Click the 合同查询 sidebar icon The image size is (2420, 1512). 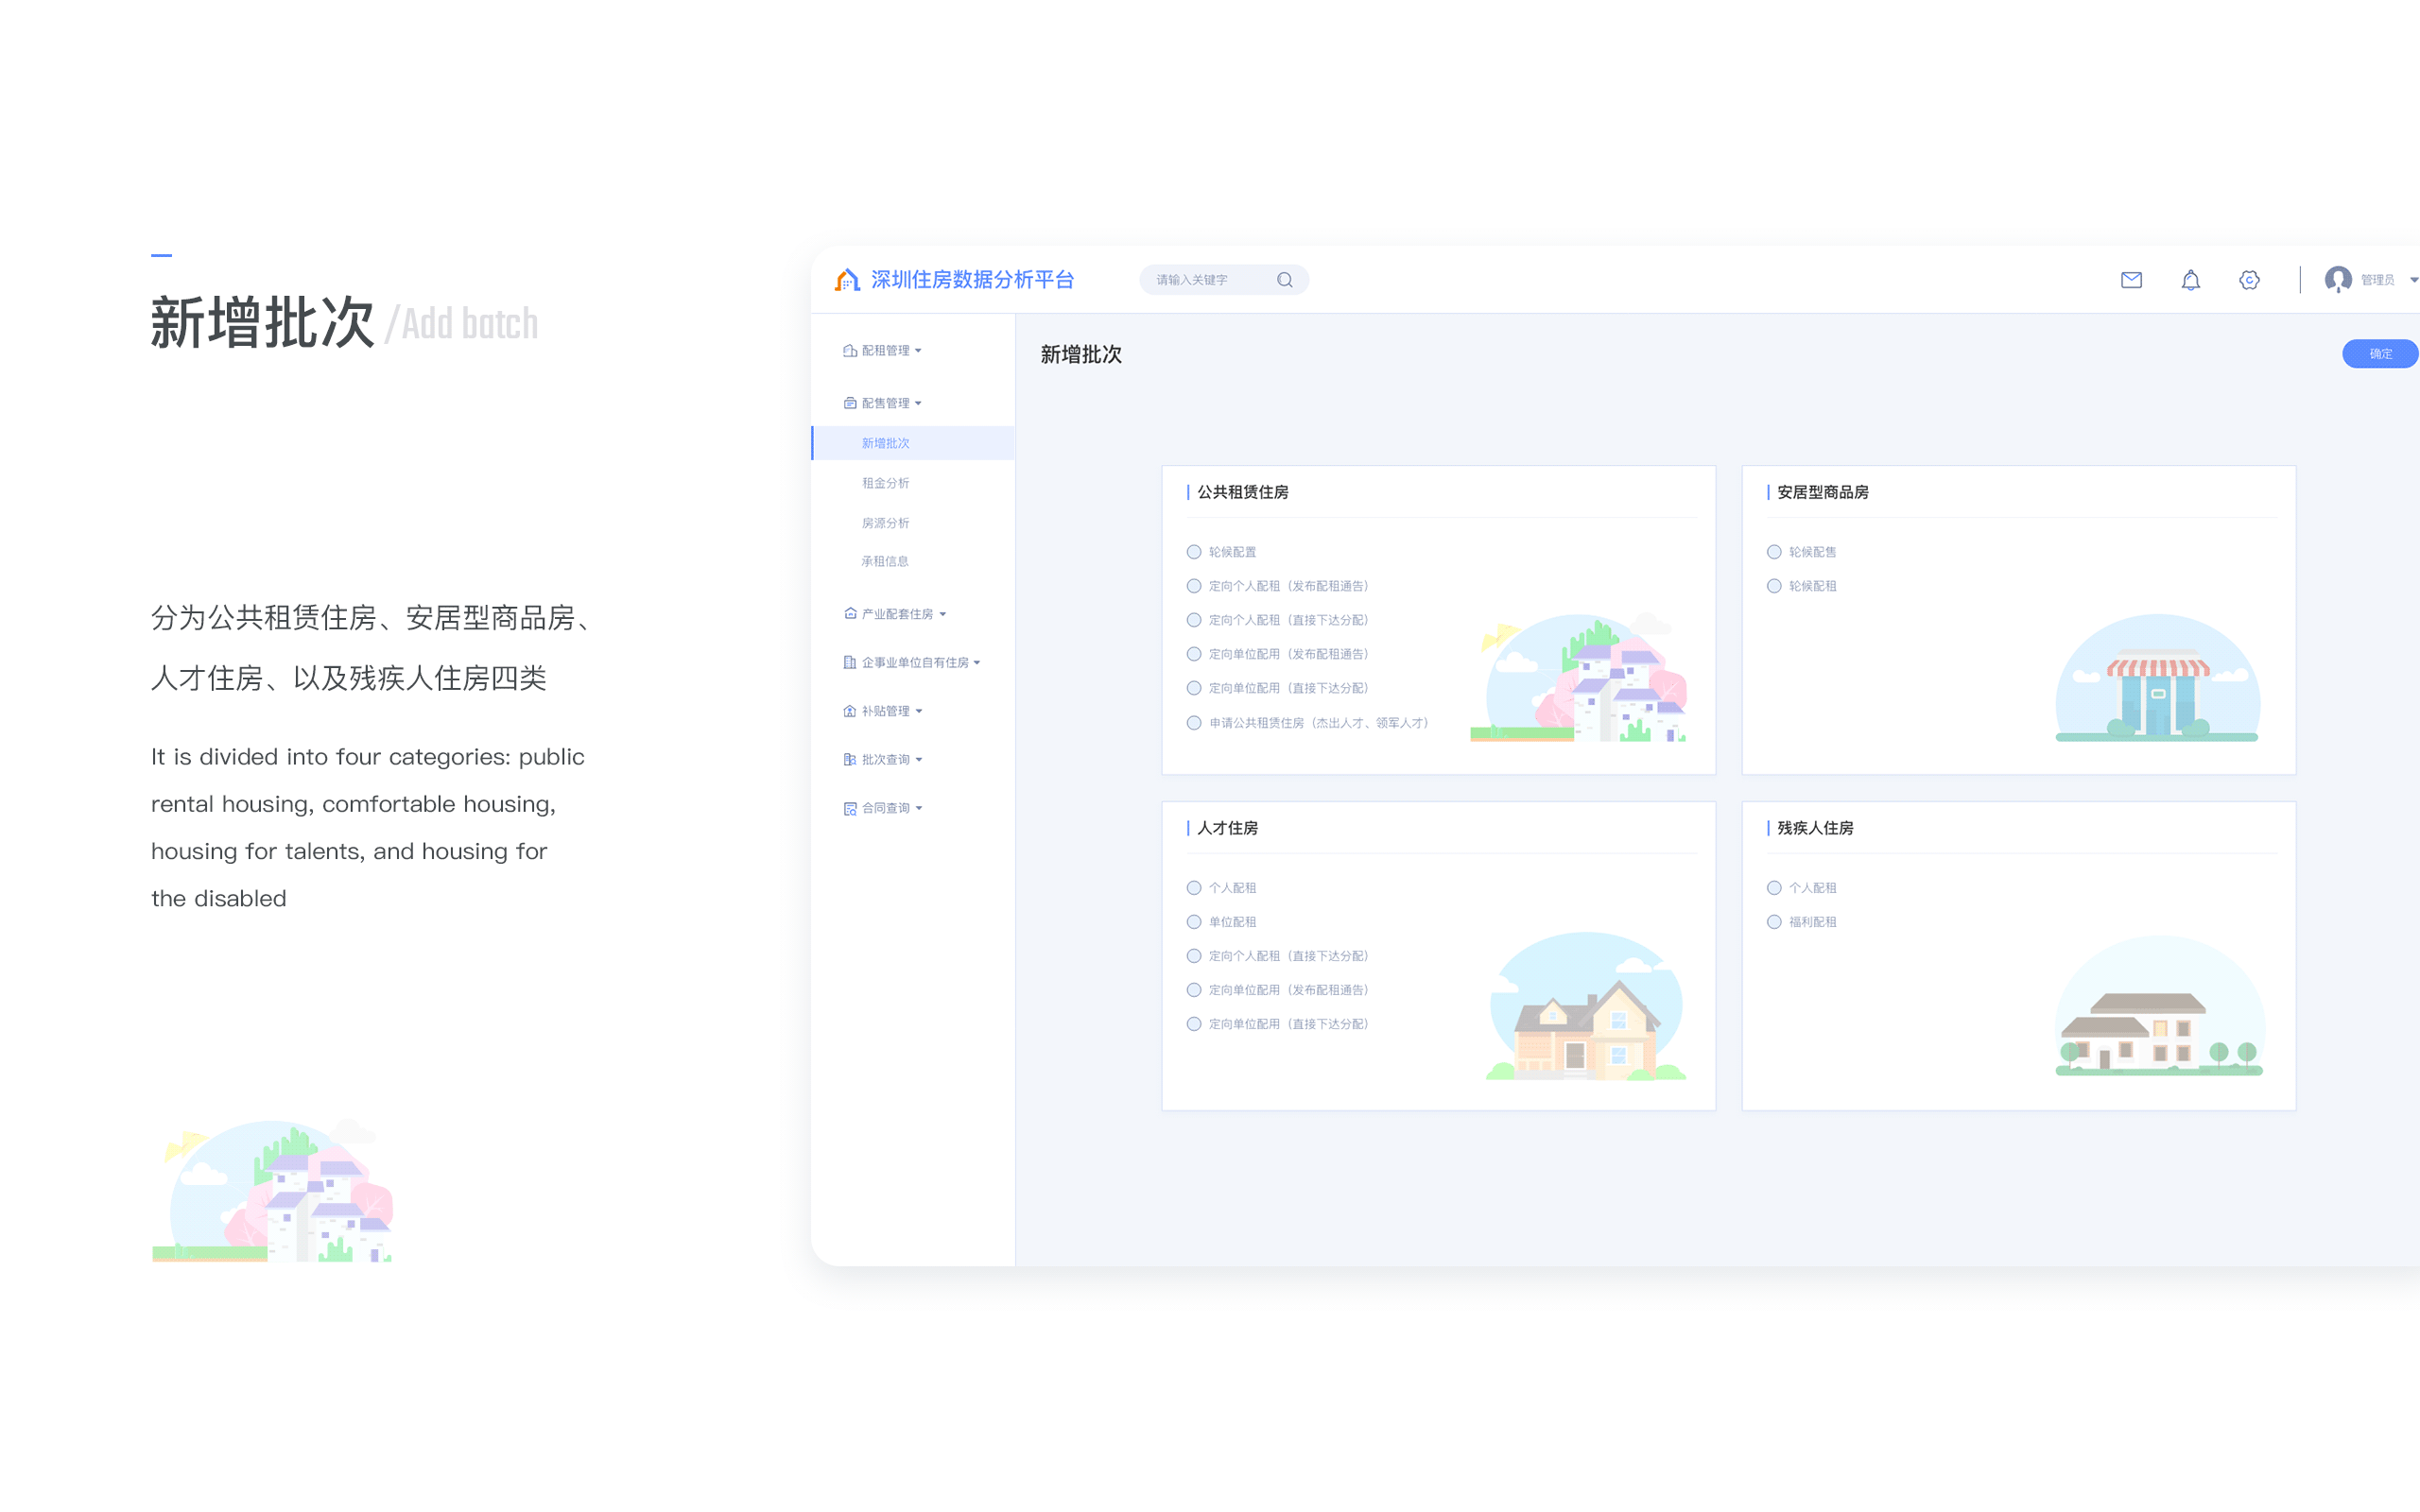[849, 808]
